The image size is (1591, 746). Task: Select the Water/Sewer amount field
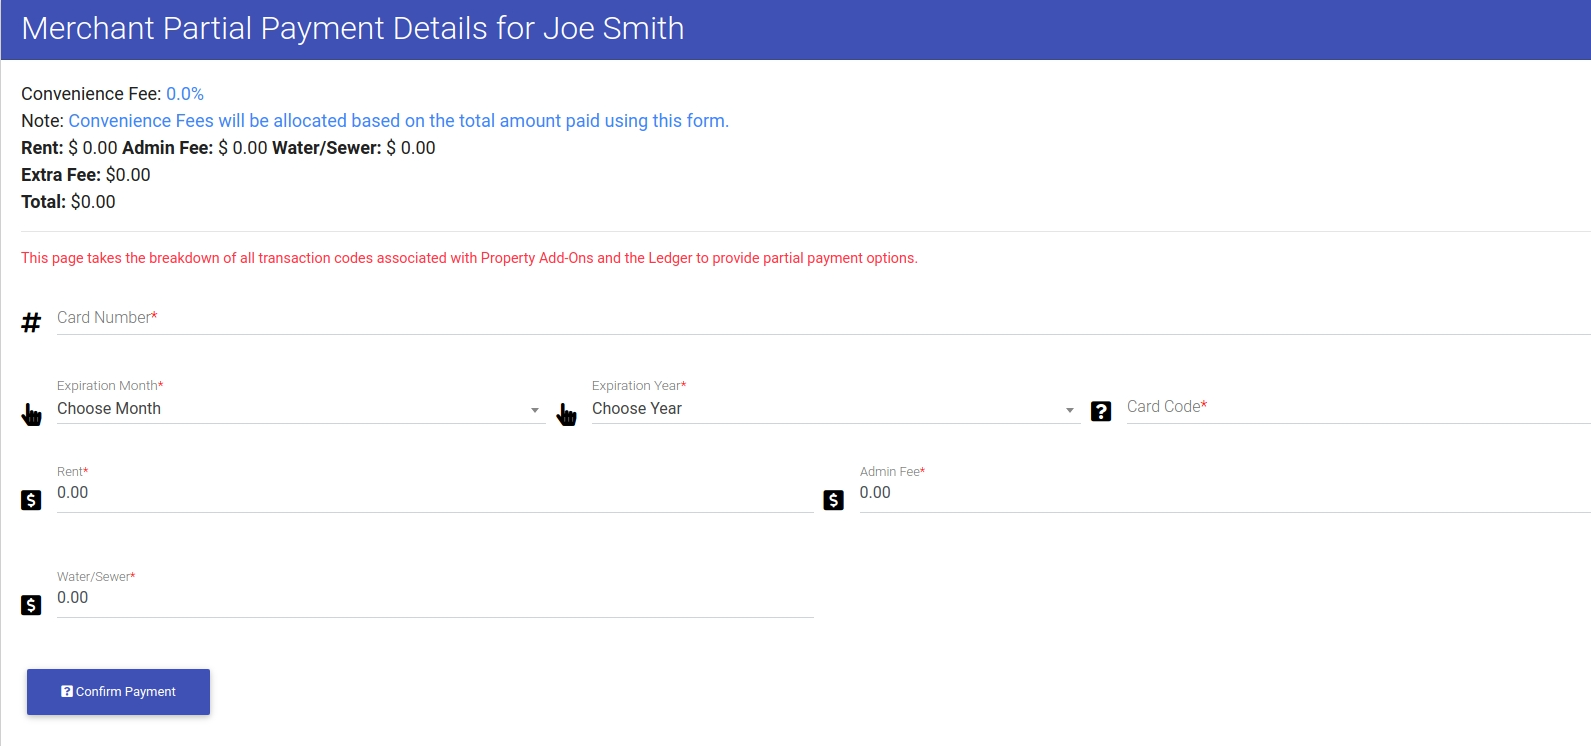click(x=435, y=598)
